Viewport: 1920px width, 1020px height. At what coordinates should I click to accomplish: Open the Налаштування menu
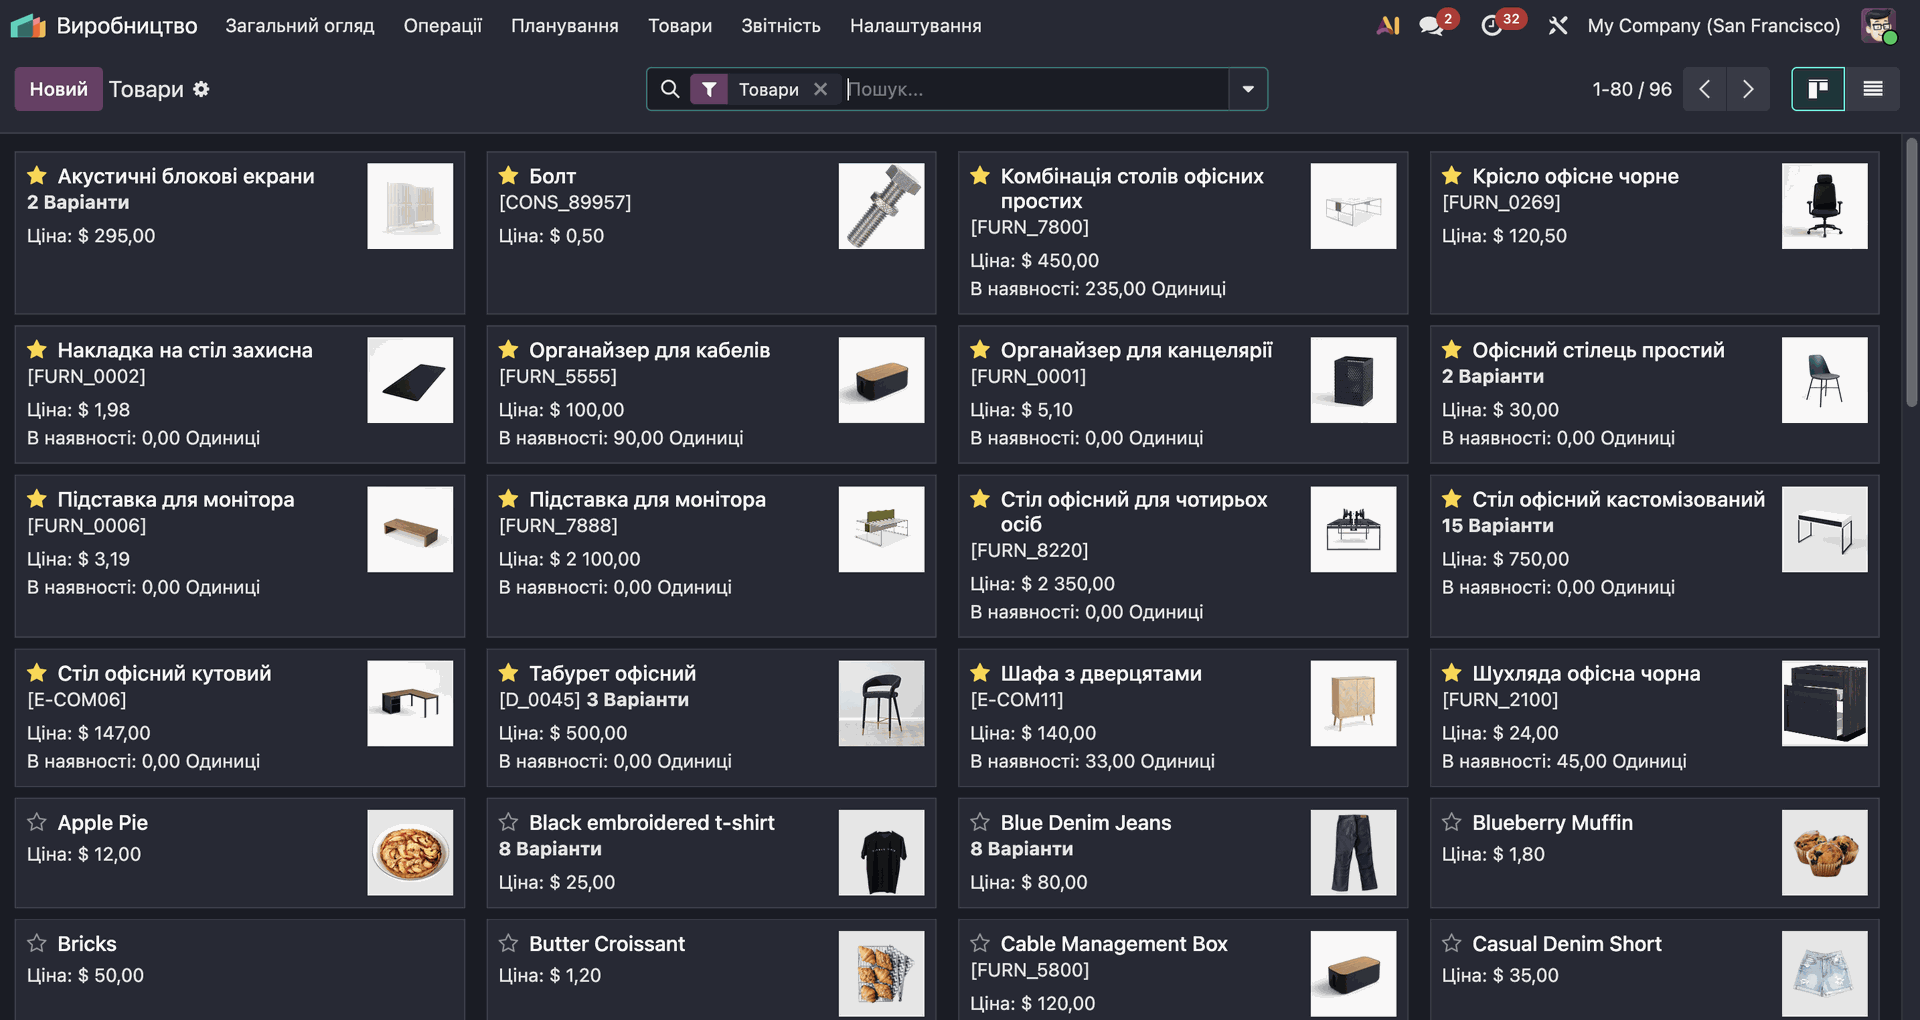(915, 26)
